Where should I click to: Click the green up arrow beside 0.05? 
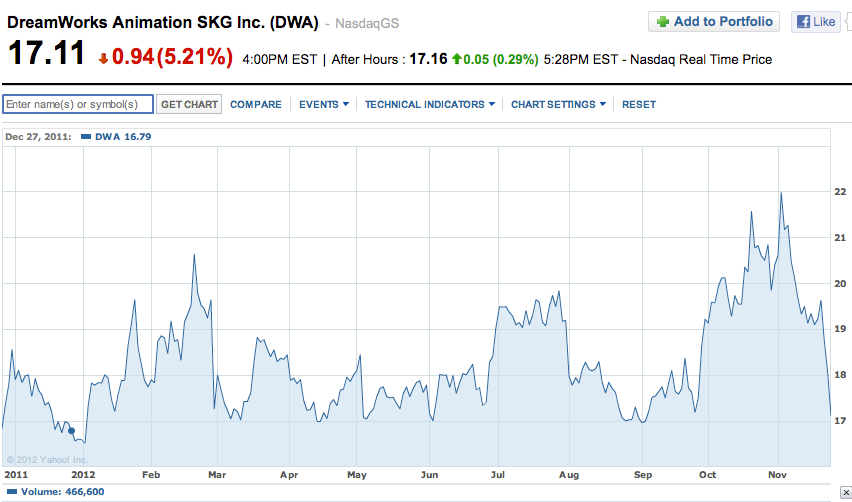click(x=457, y=59)
